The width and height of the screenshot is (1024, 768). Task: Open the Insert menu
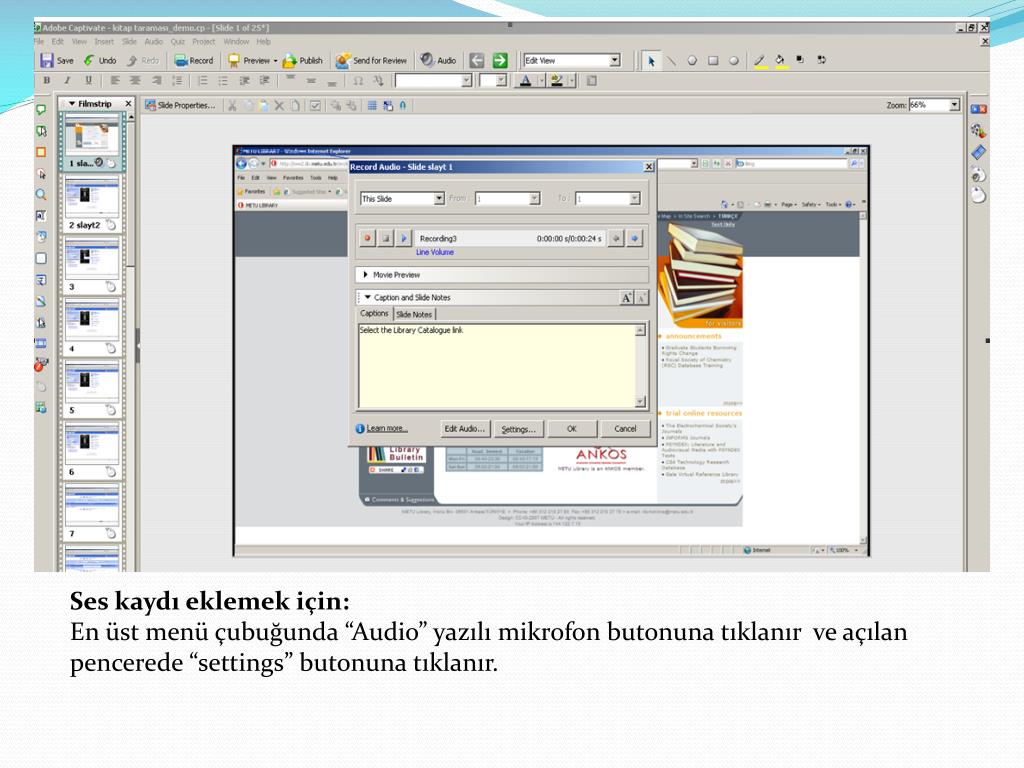[104, 41]
